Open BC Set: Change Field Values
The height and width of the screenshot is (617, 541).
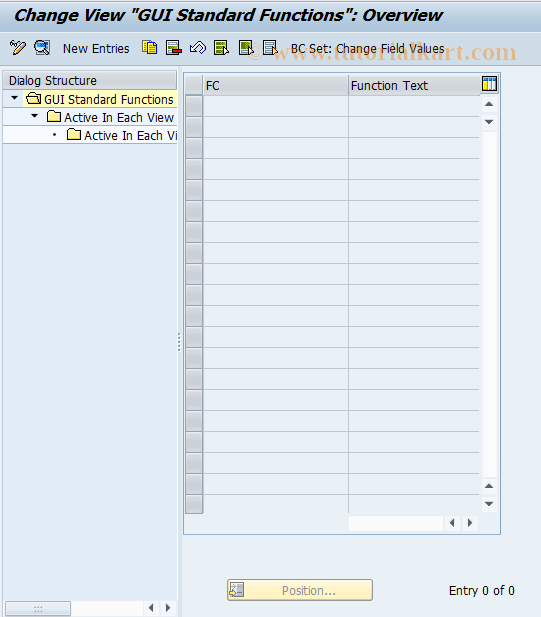(367, 49)
